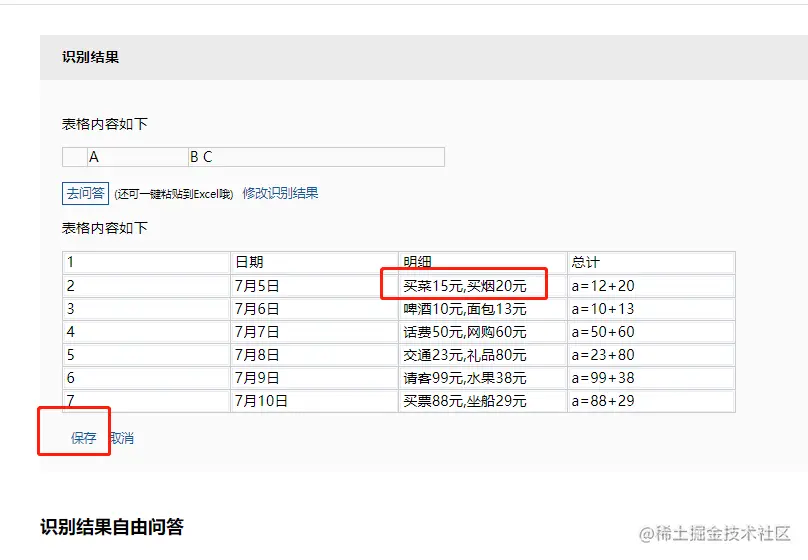Click the cell 7月7日

pos(314,332)
